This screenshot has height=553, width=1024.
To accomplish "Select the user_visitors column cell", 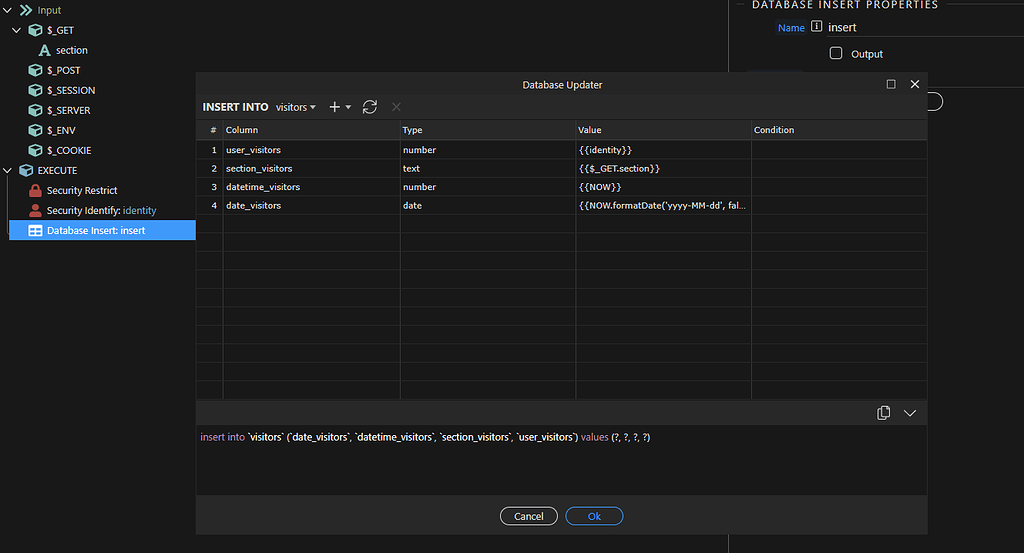I will 312,150.
